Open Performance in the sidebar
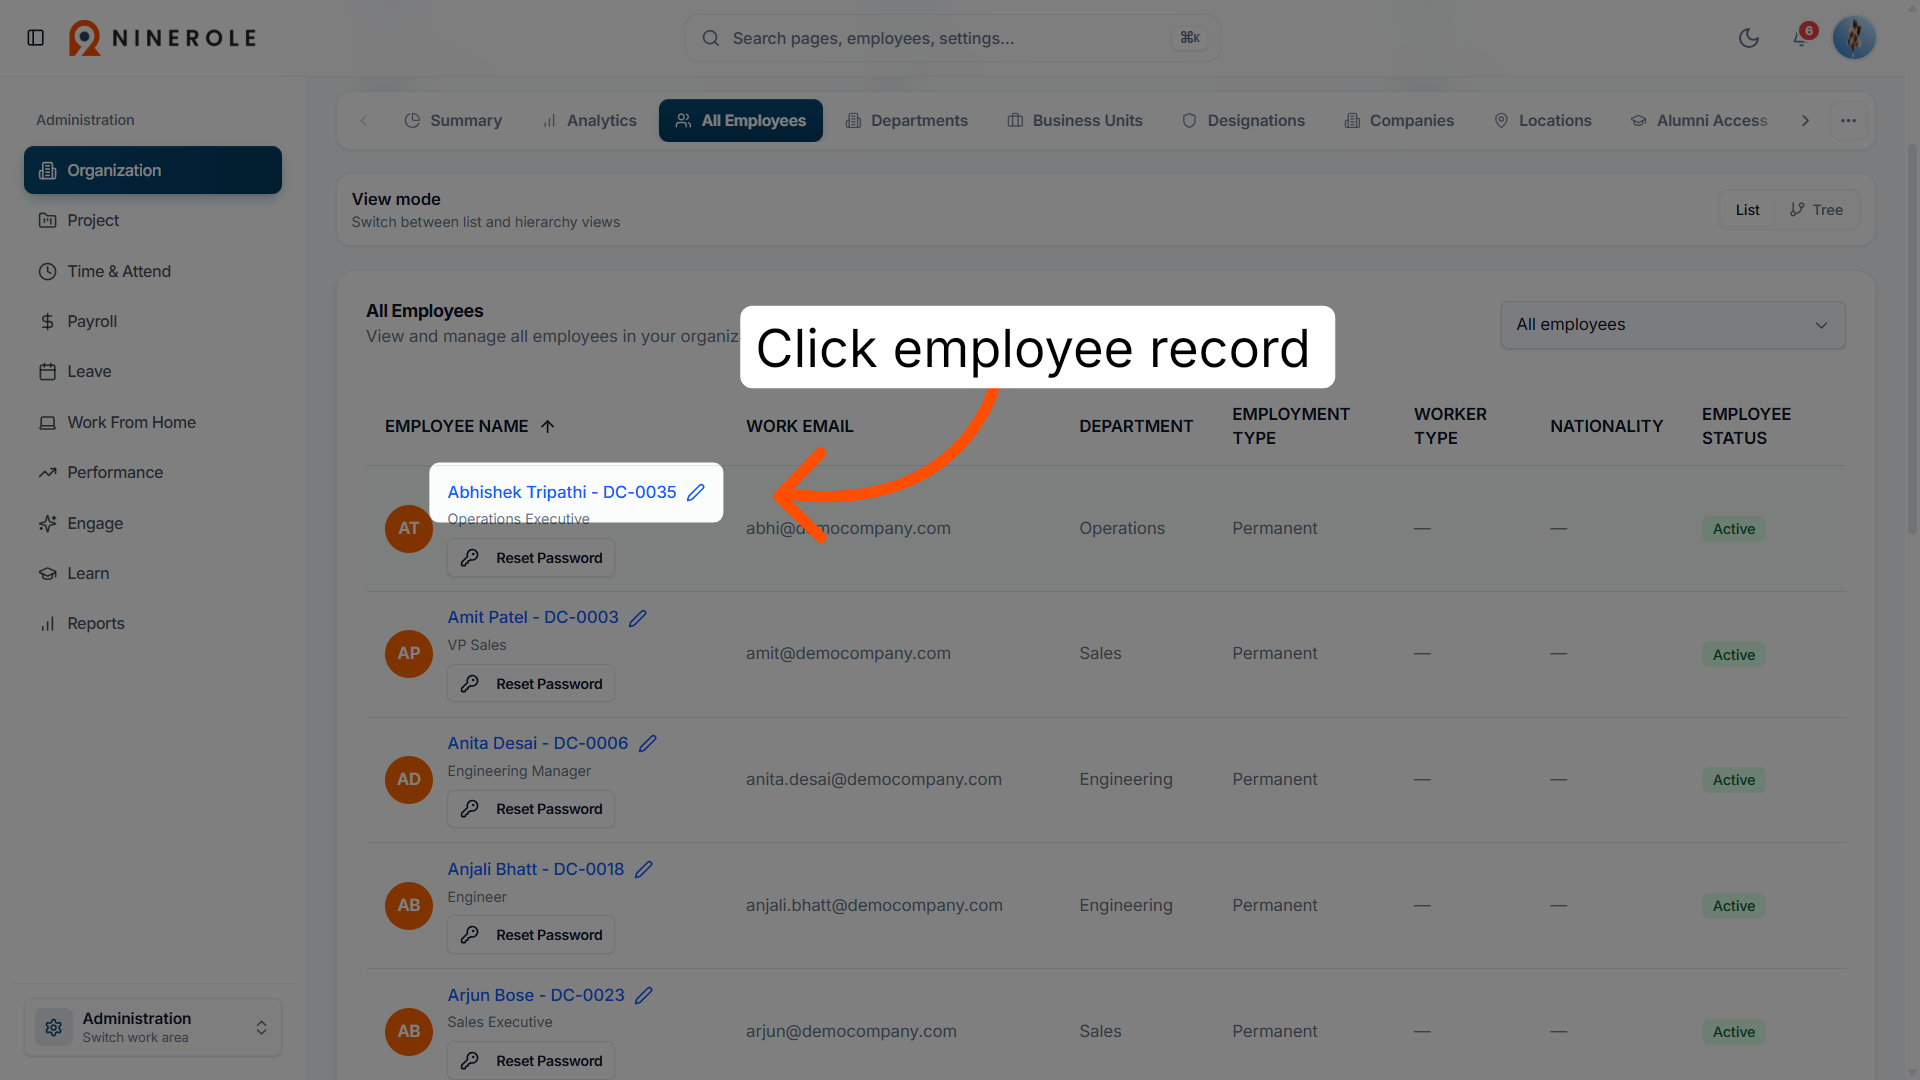 pyautogui.click(x=153, y=472)
